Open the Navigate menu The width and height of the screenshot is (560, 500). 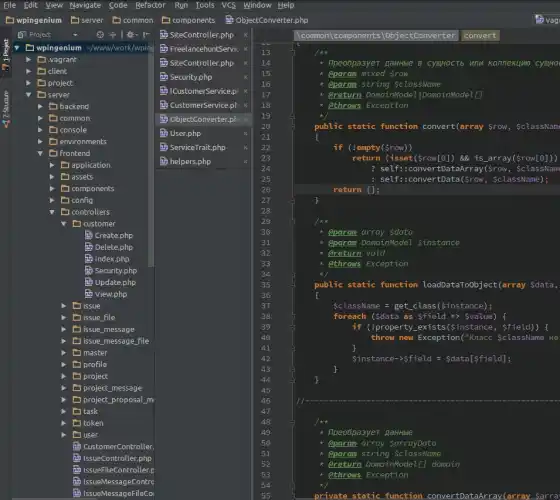(85, 5)
